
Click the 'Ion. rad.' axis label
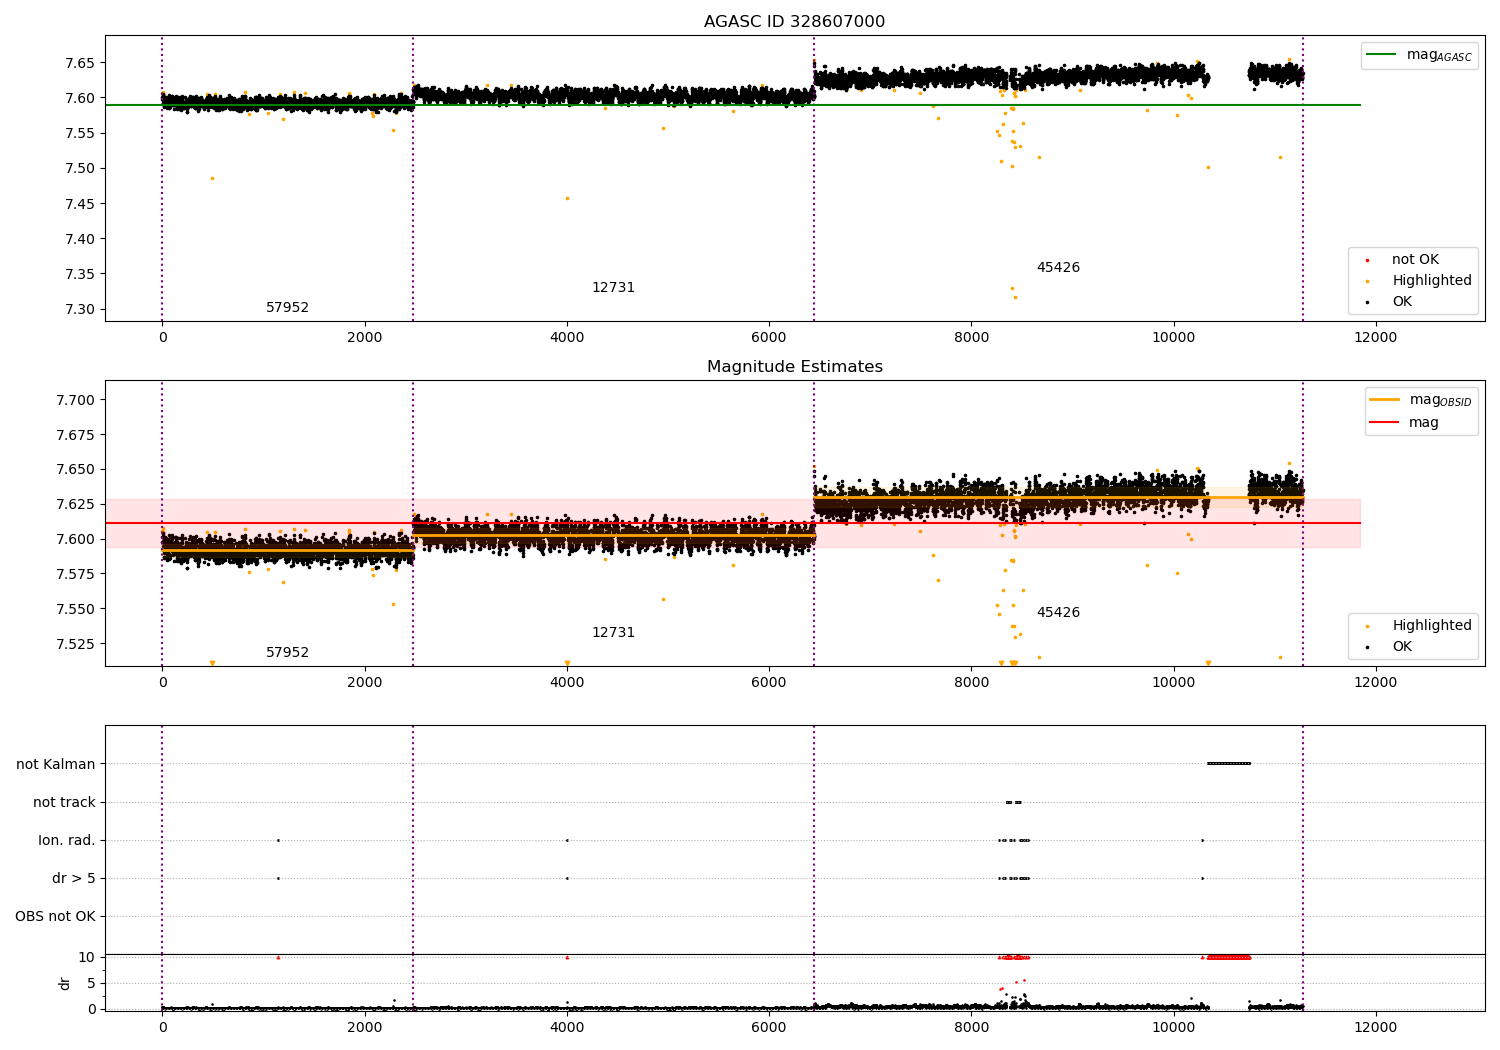pos(67,840)
